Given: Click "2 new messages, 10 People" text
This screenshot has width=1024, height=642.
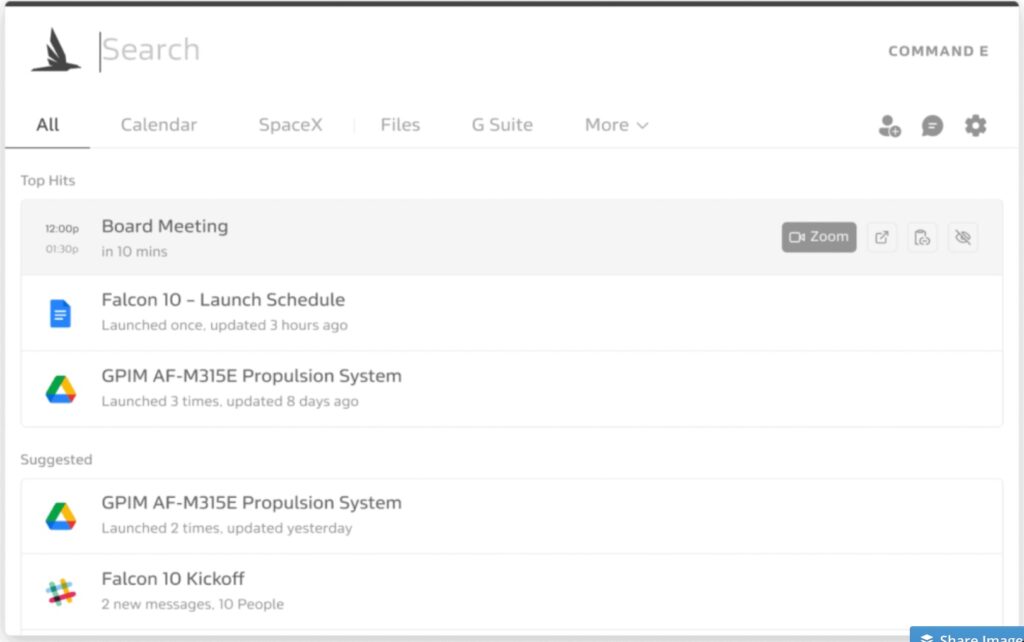Looking at the screenshot, I should (x=193, y=604).
